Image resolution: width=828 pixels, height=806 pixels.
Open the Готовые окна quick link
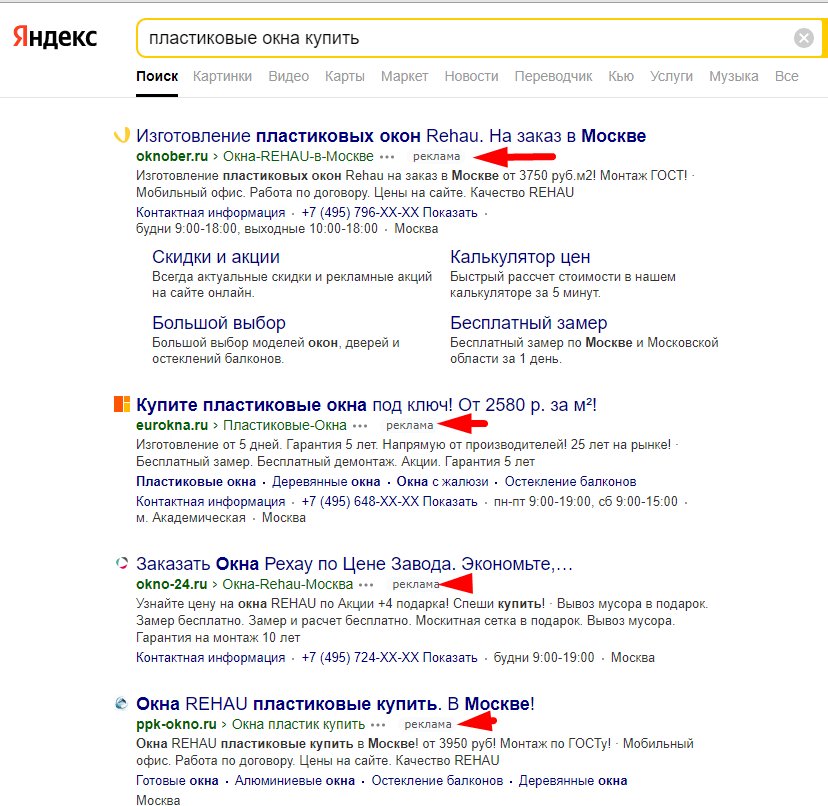(177, 781)
